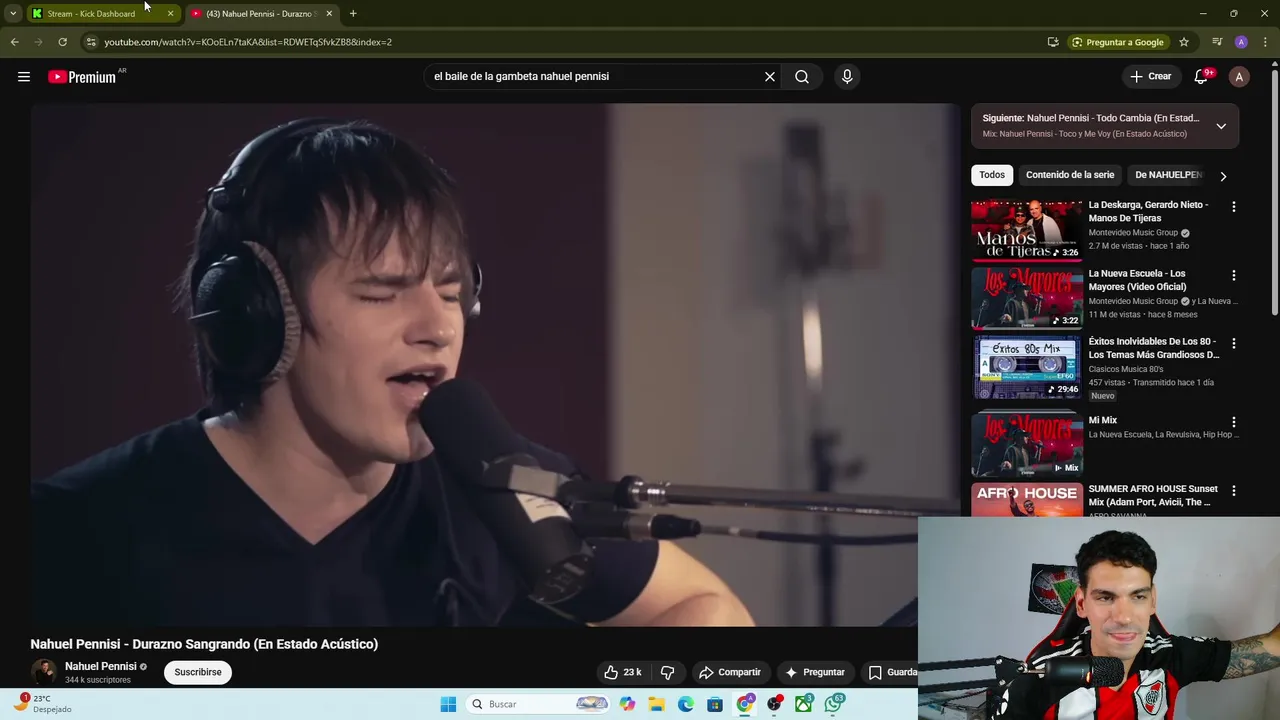The height and width of the screenshot is (720, 1280).
Task: Open Microsoft Store from taskbar
Action: pyautogui.click(x=715, y=704)
